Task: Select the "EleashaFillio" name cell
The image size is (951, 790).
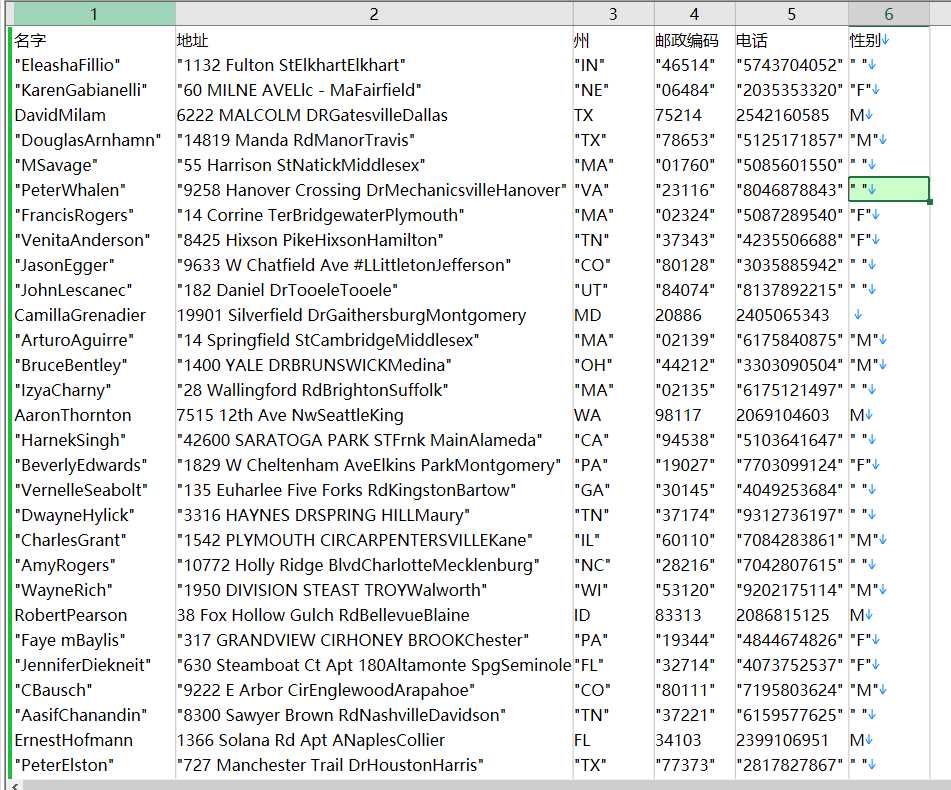Action: point(93,65)
